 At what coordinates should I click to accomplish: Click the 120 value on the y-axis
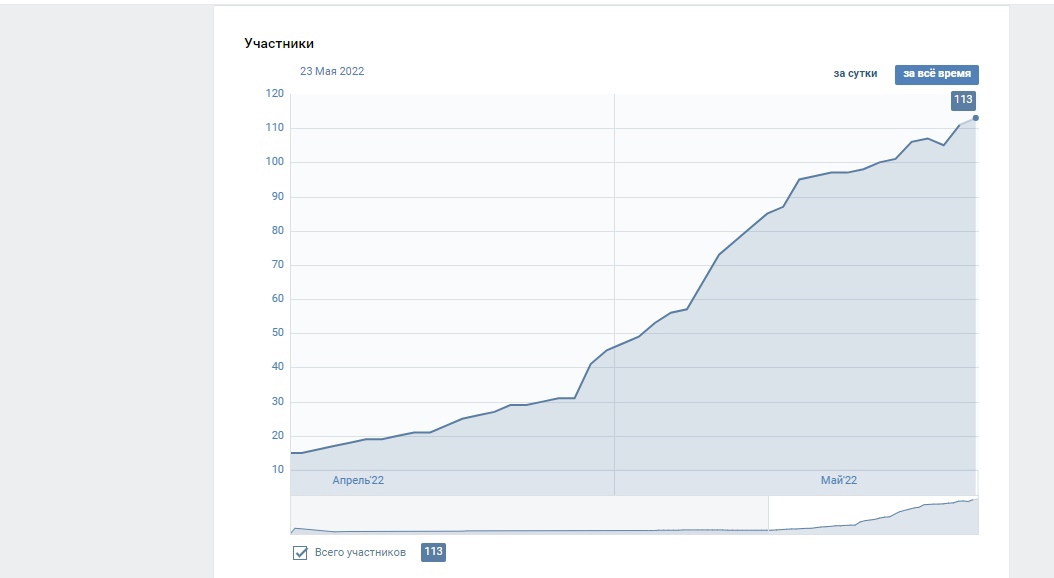(274, 94)
